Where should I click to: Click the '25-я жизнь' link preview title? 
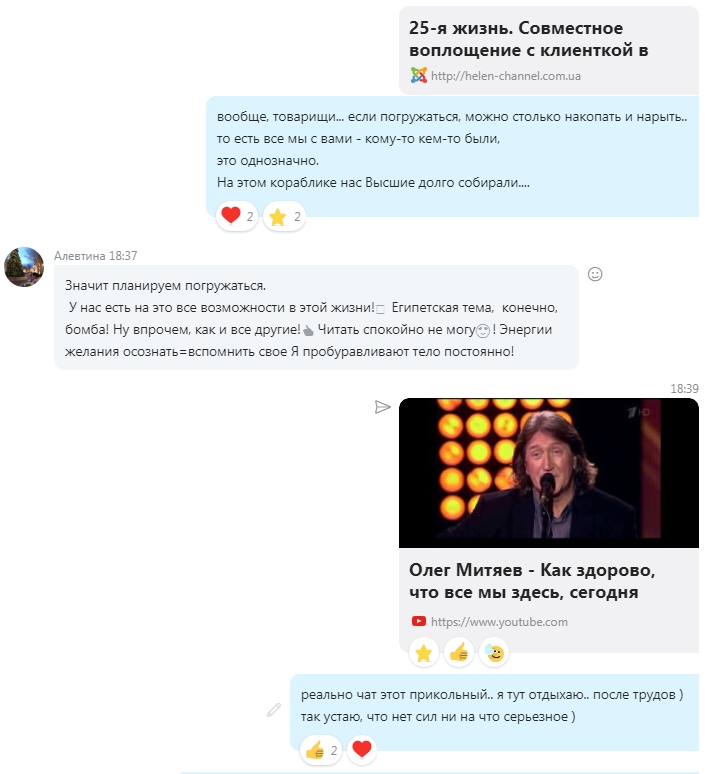point(528,39)
